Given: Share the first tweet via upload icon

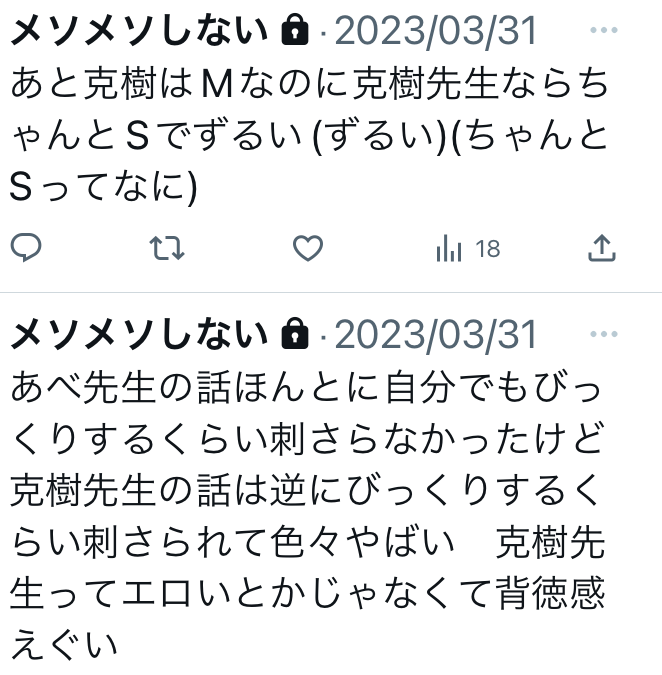Looking at the screenshot, I should coord(602,248).
